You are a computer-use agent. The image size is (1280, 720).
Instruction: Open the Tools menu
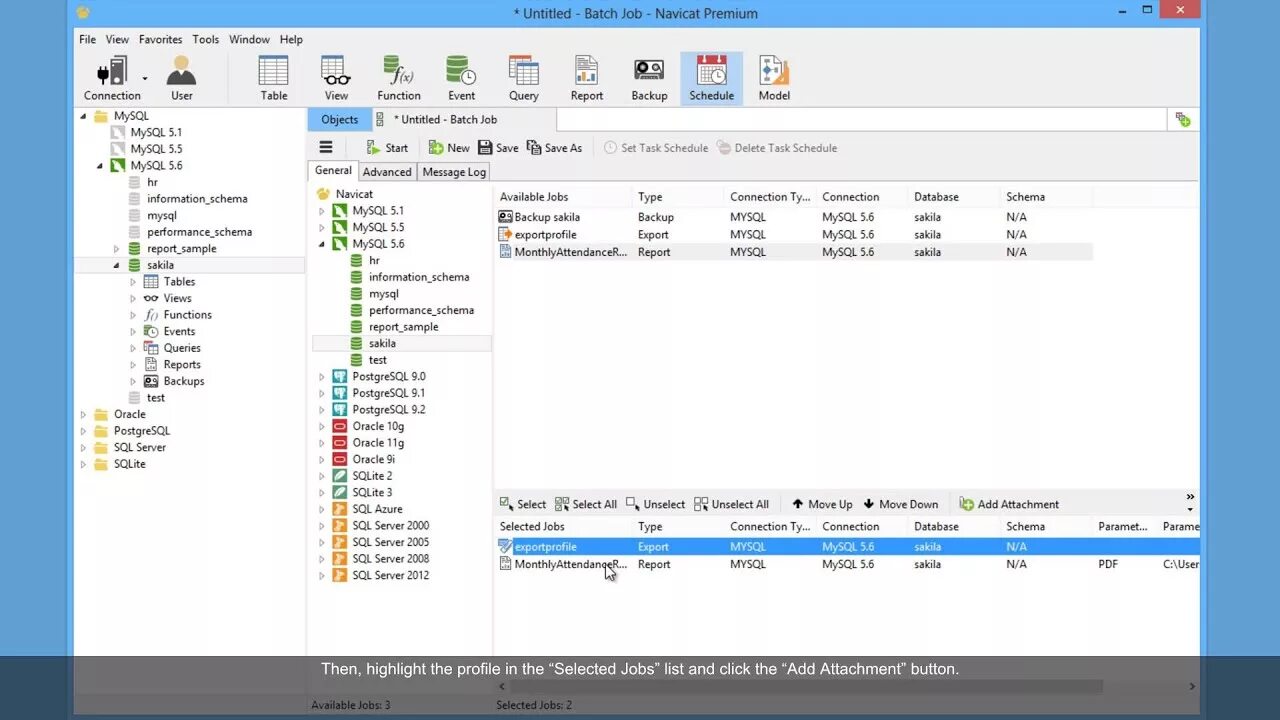206,39
